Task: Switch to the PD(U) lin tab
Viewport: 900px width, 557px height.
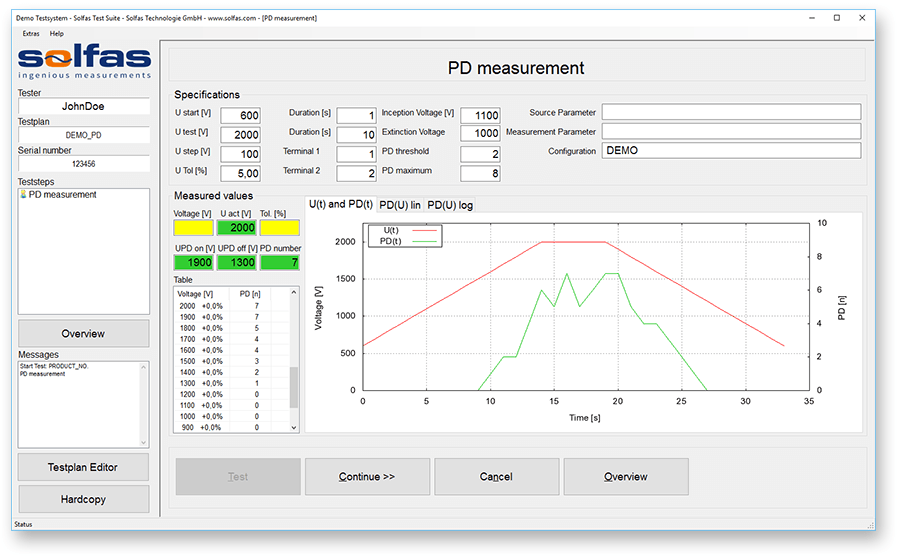Action: click(399, 205)
